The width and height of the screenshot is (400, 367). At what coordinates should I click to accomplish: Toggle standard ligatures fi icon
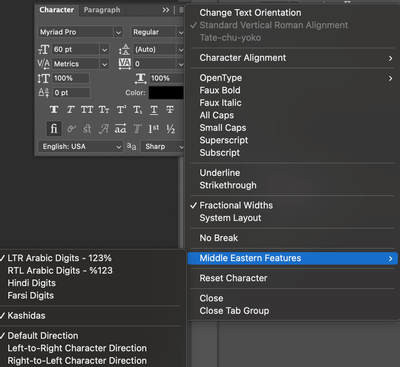point(54,129)
